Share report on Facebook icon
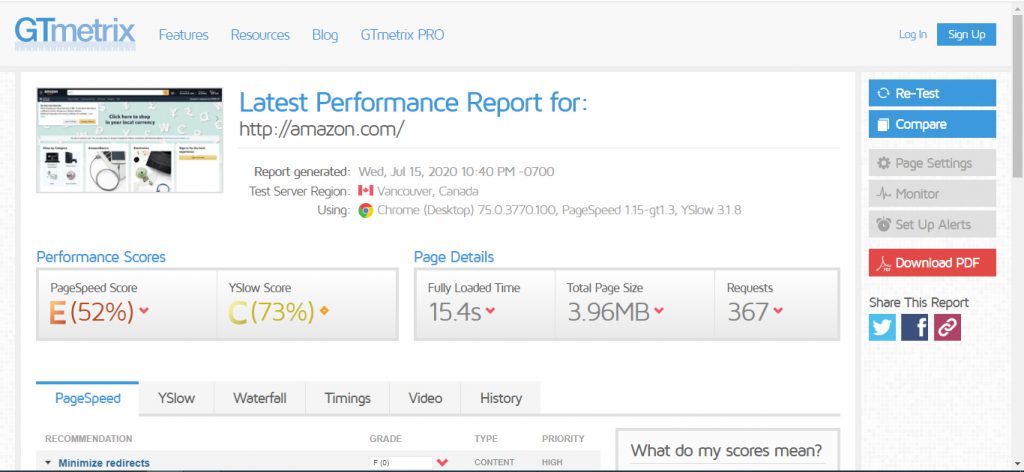This screenshot has height=472, width=1024. pyautogui.click(x=914, y=327)
